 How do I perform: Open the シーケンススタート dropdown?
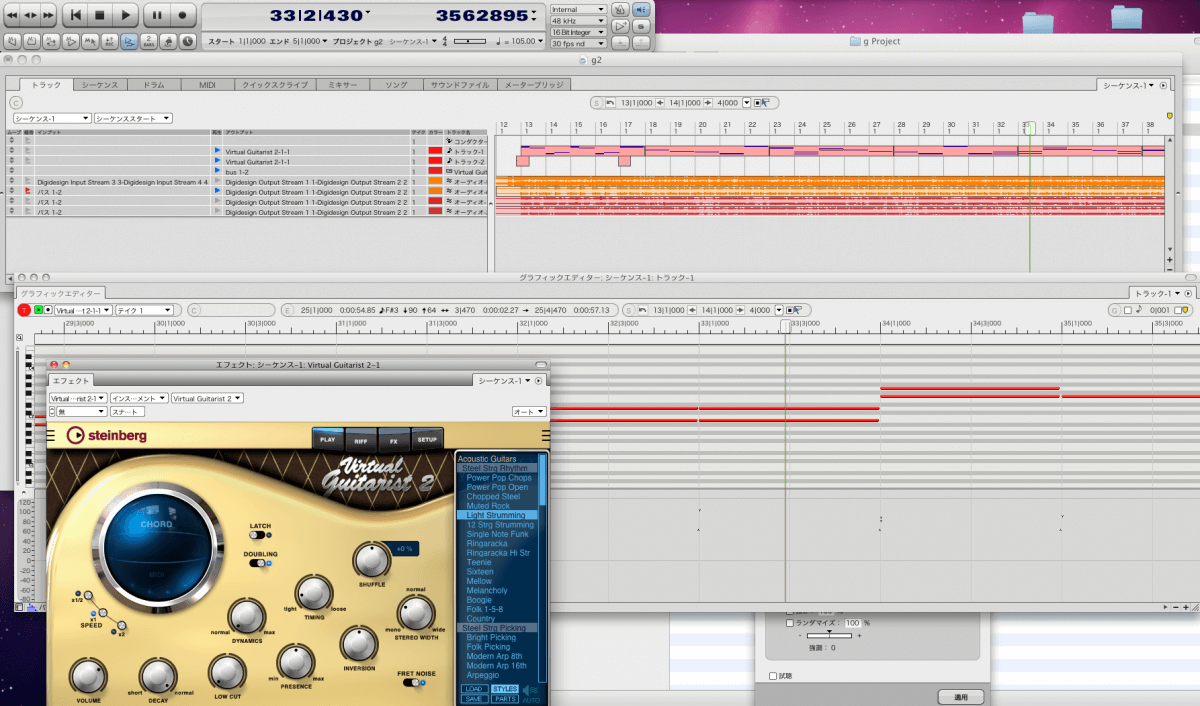pos(134,118)
